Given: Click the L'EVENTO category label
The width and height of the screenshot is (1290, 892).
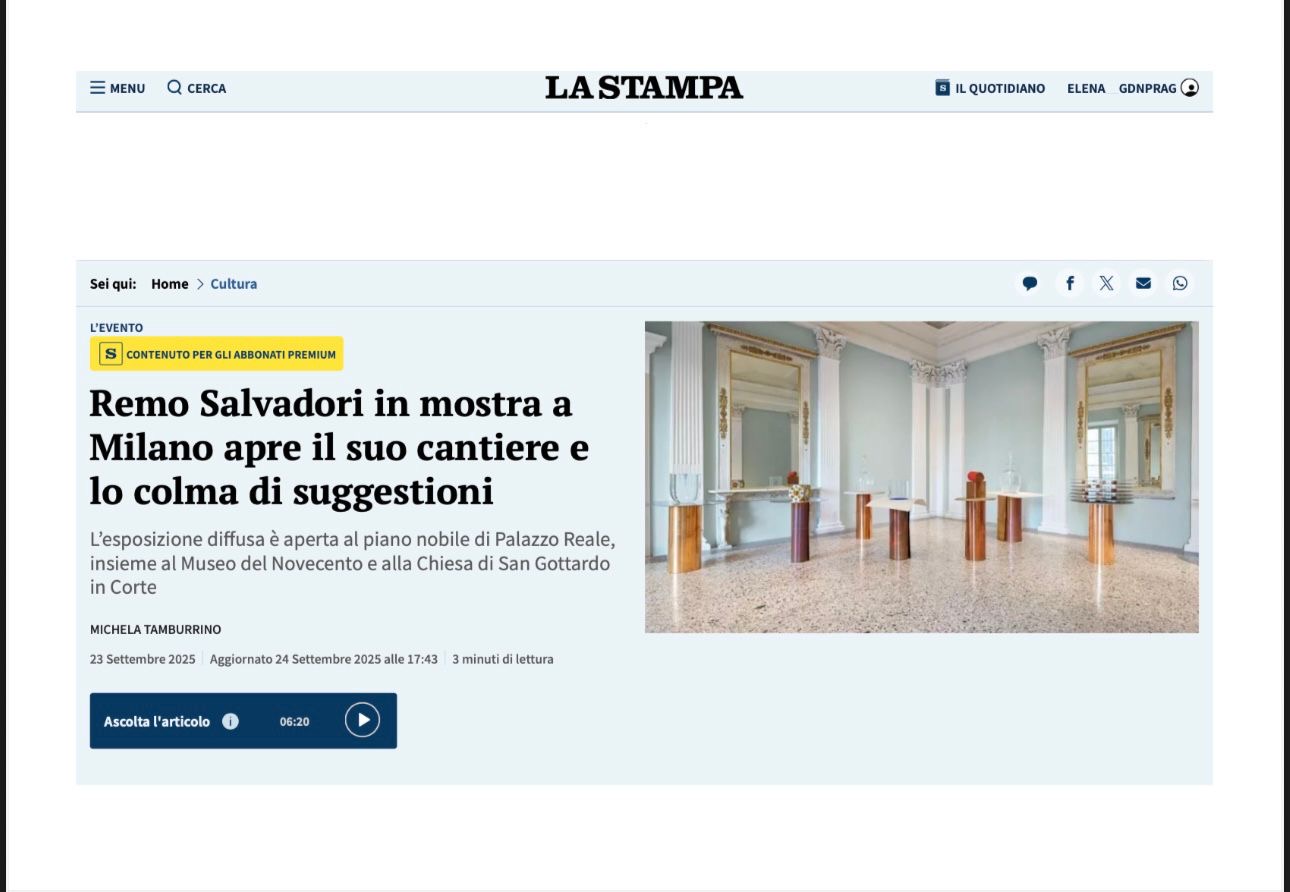Looking at the screenshot, I should click(x=116, y=327).
